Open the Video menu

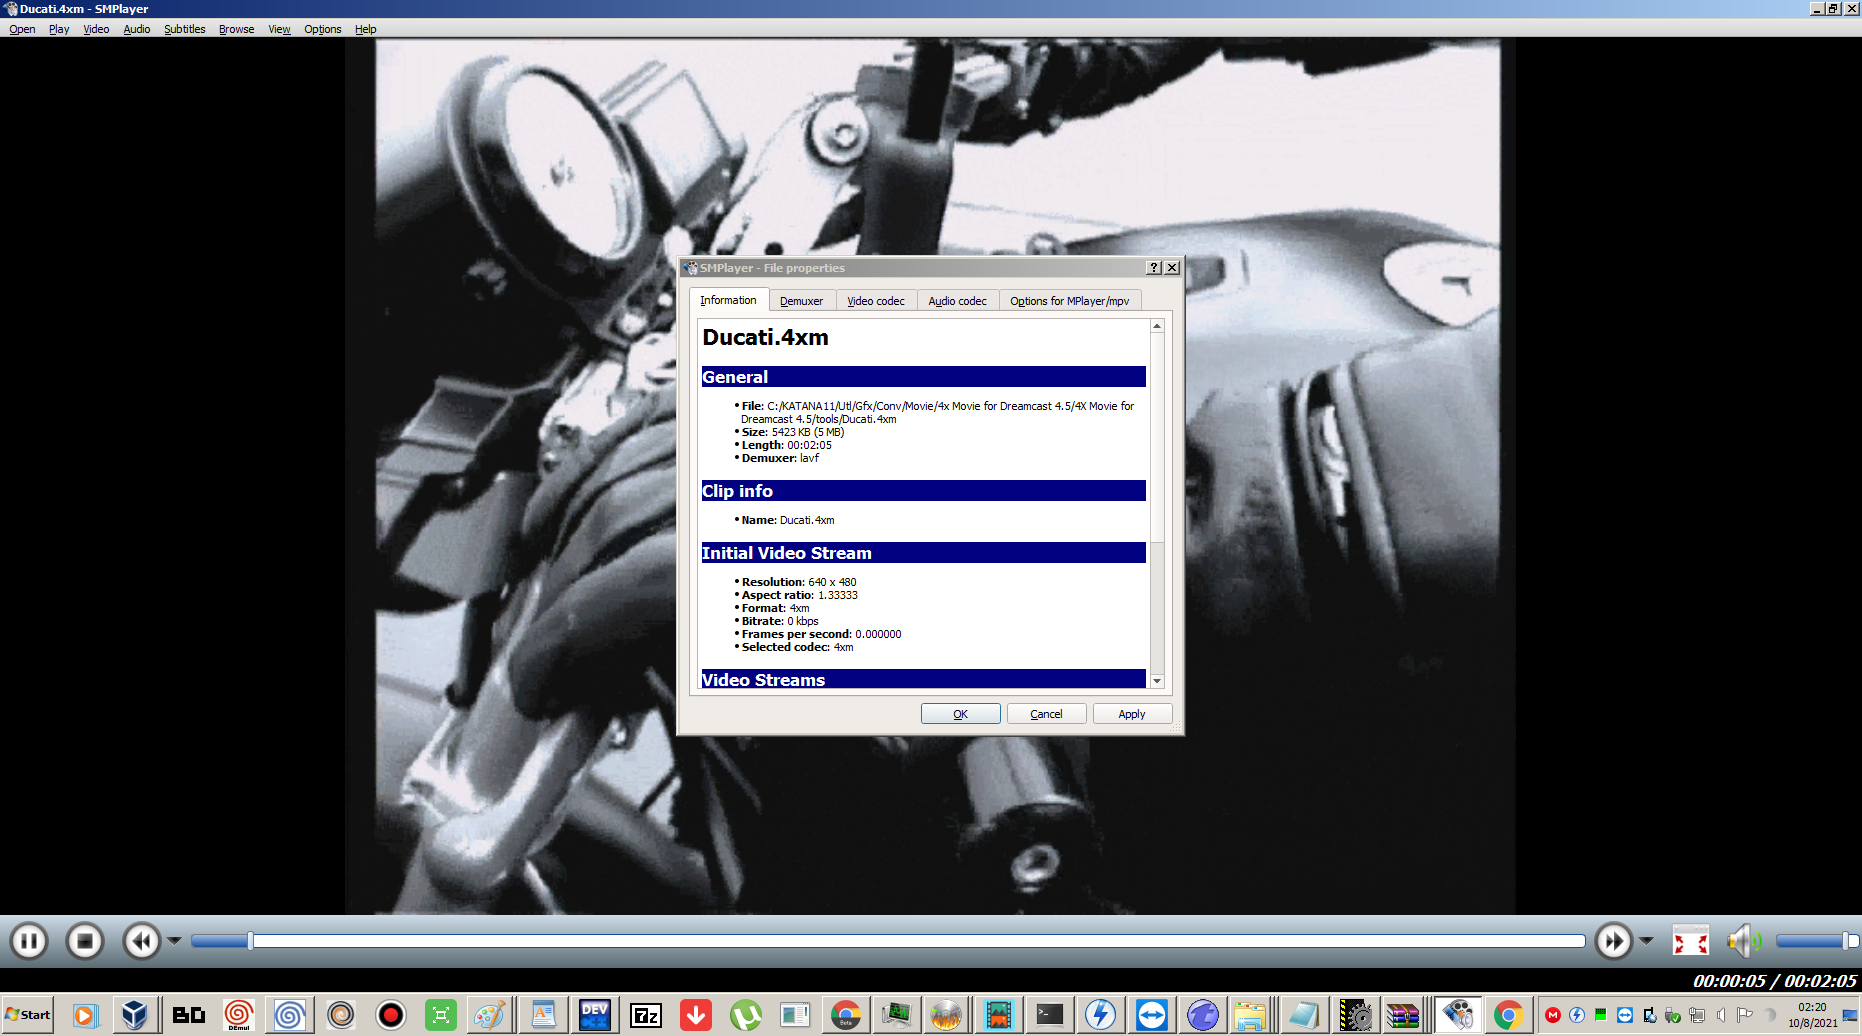click(x=96, y=29)
